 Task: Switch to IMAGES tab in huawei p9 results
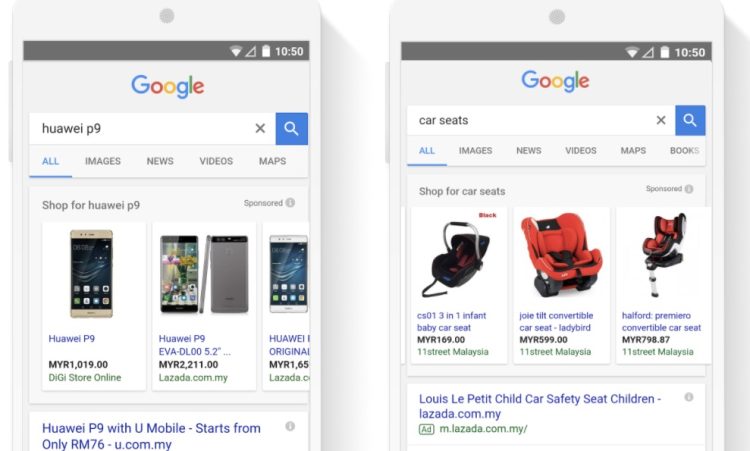click(x=103, y=161)
